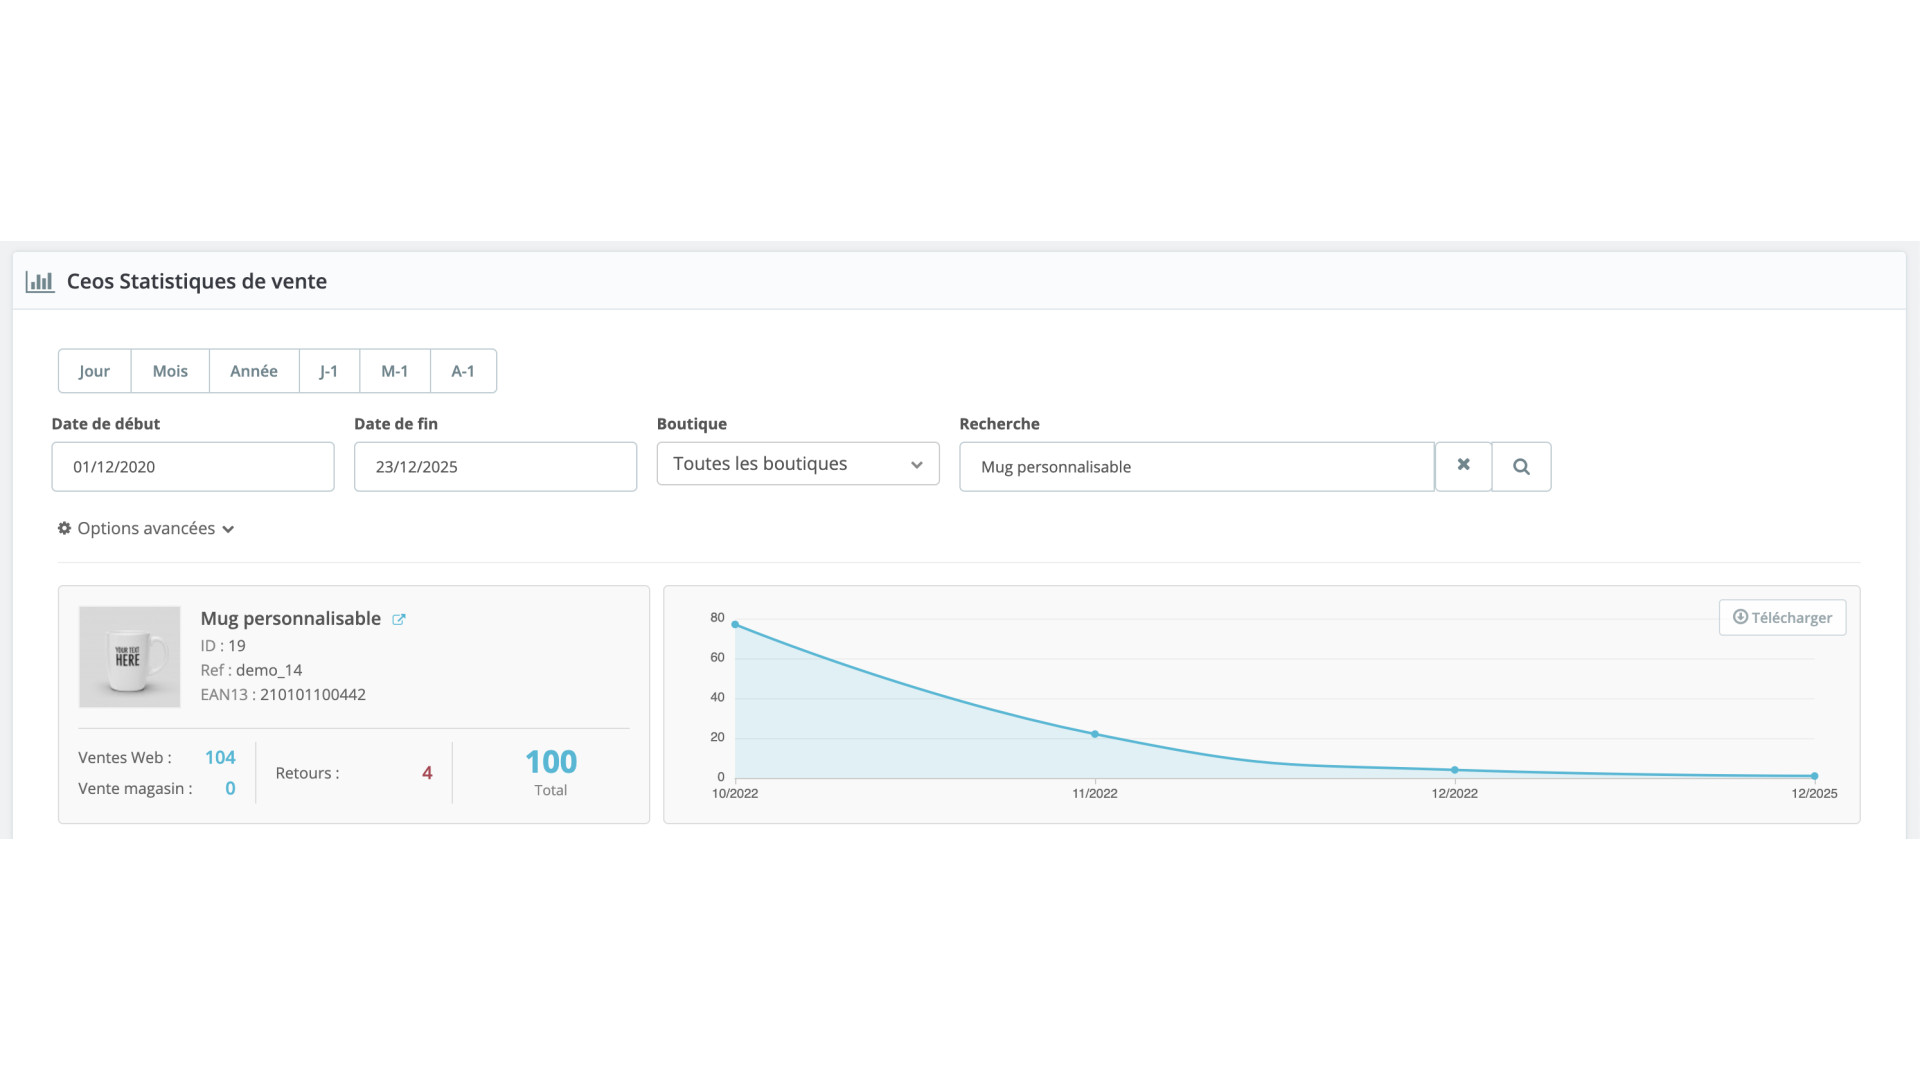Select the J-1 tab

[x=329, y=370]
